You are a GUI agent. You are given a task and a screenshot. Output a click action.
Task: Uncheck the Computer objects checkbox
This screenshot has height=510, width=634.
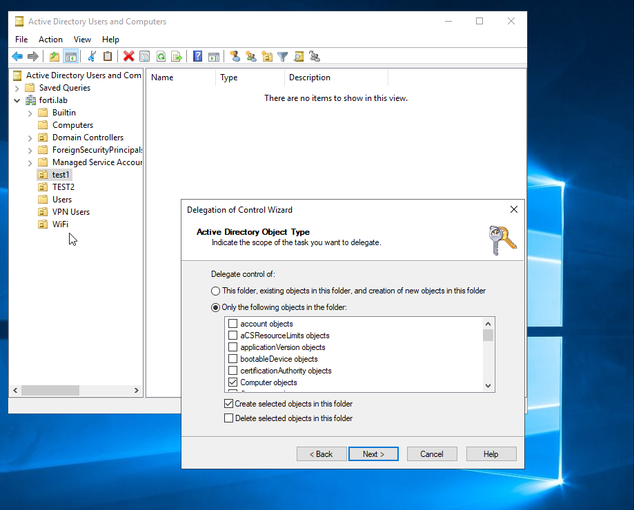pos(233,382)
